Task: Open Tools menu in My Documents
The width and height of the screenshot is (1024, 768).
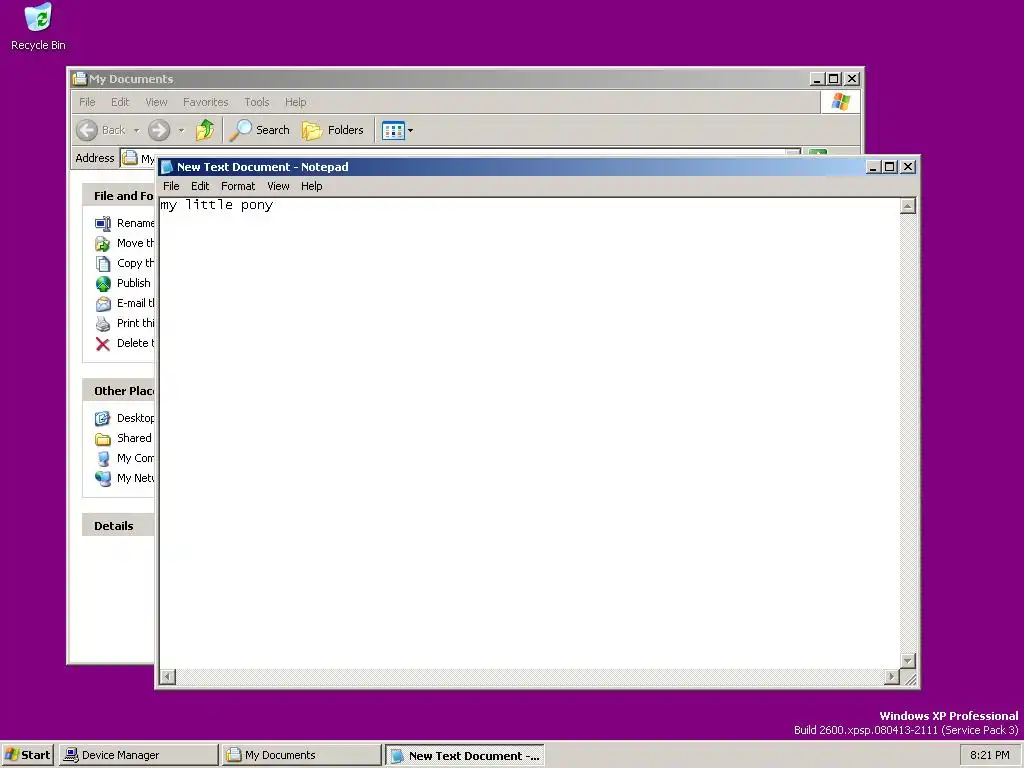Action: point(257,102)
